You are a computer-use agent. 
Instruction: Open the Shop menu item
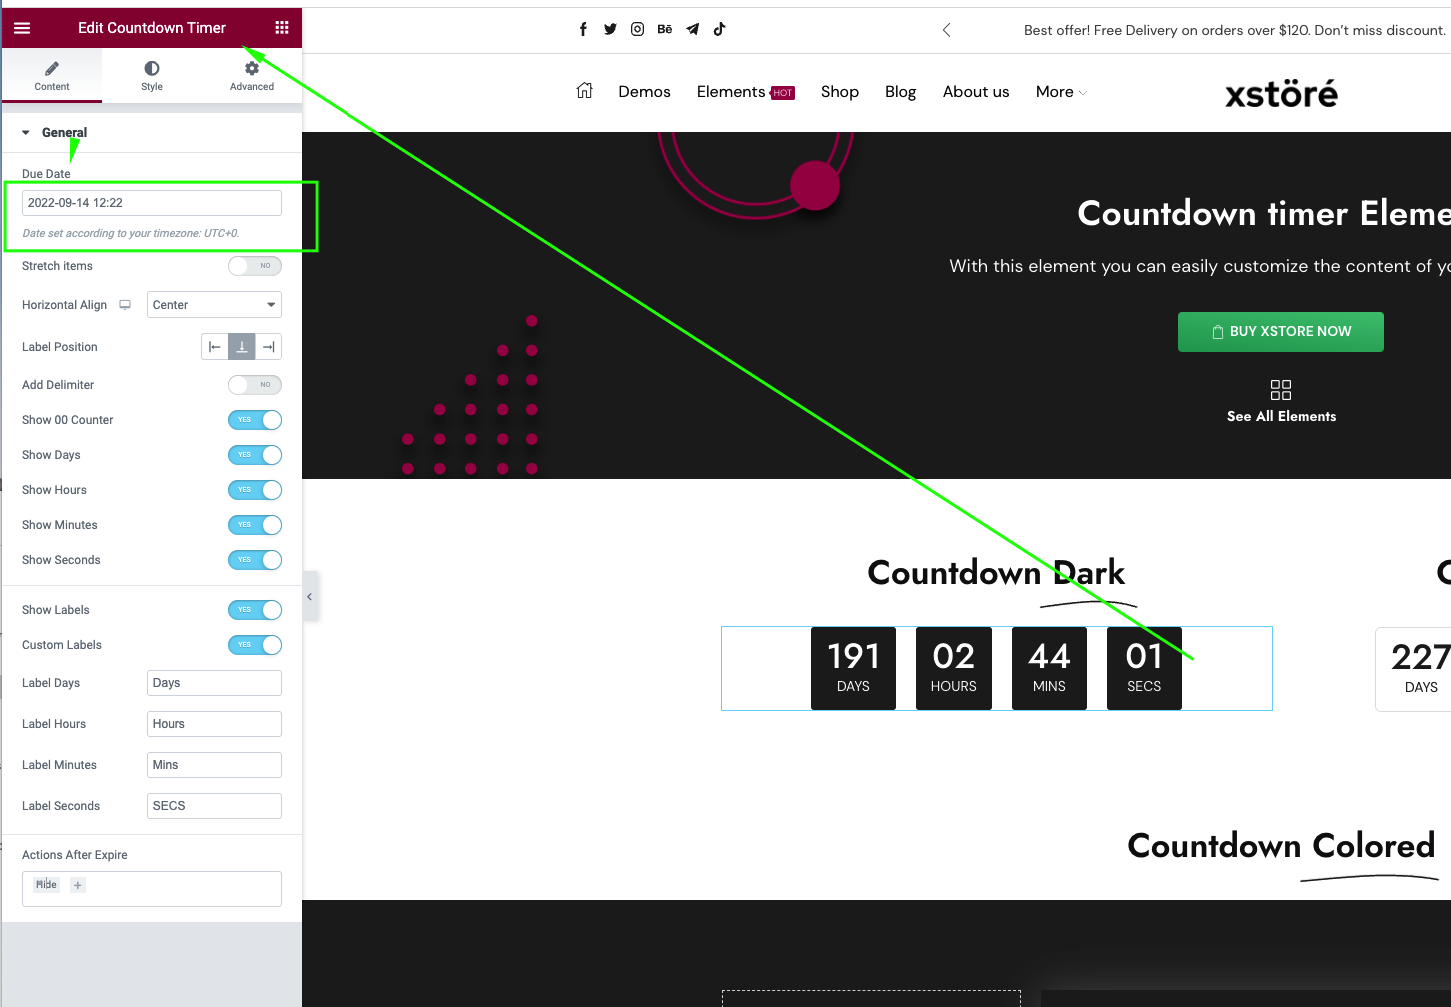(840, 92)
